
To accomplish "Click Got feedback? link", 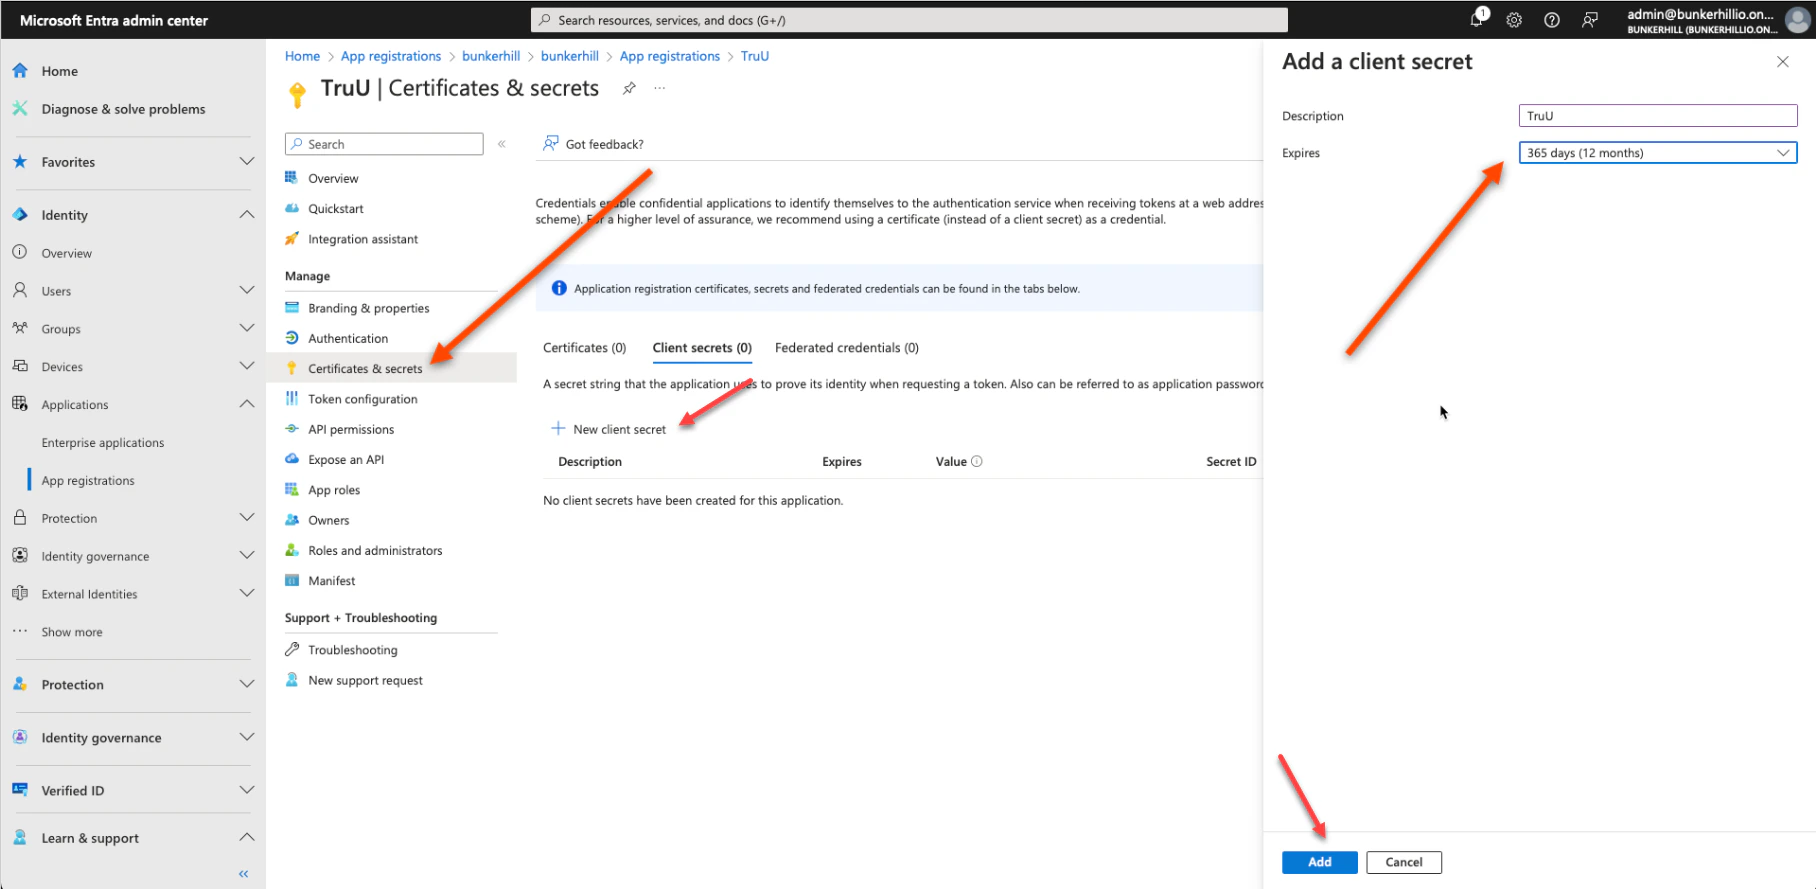I will (593, 144).
